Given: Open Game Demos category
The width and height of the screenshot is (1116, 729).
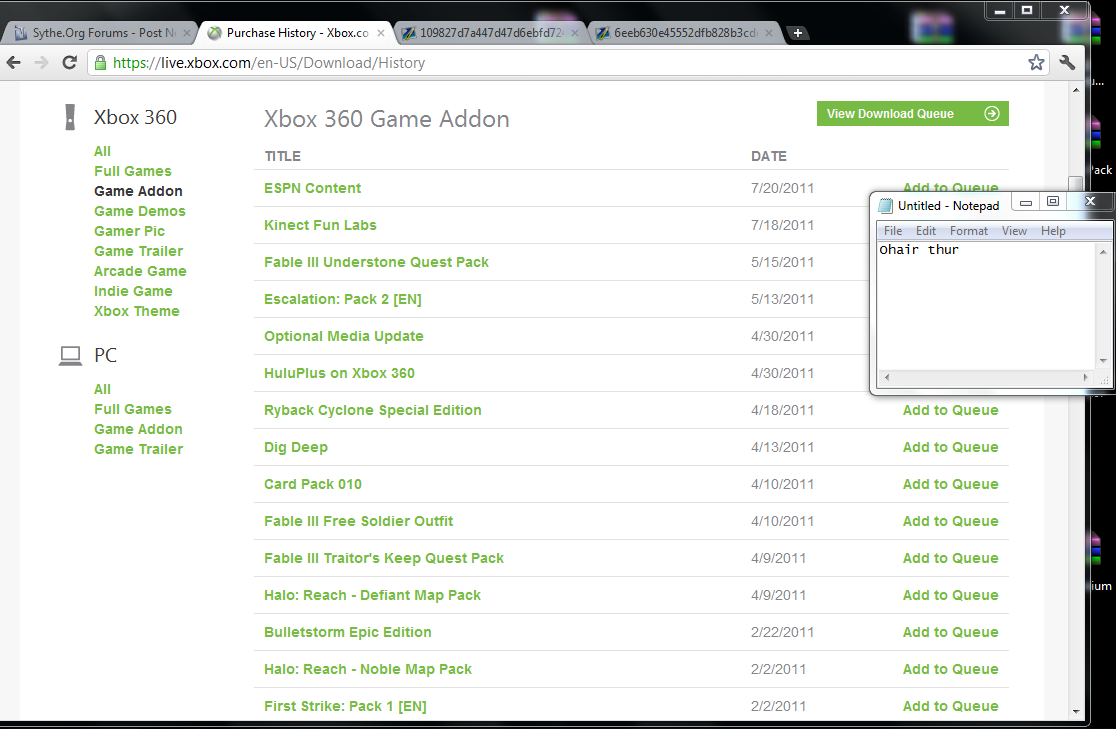Looking at the screenshot, I should pyautogui.click(x=140, y=211).
